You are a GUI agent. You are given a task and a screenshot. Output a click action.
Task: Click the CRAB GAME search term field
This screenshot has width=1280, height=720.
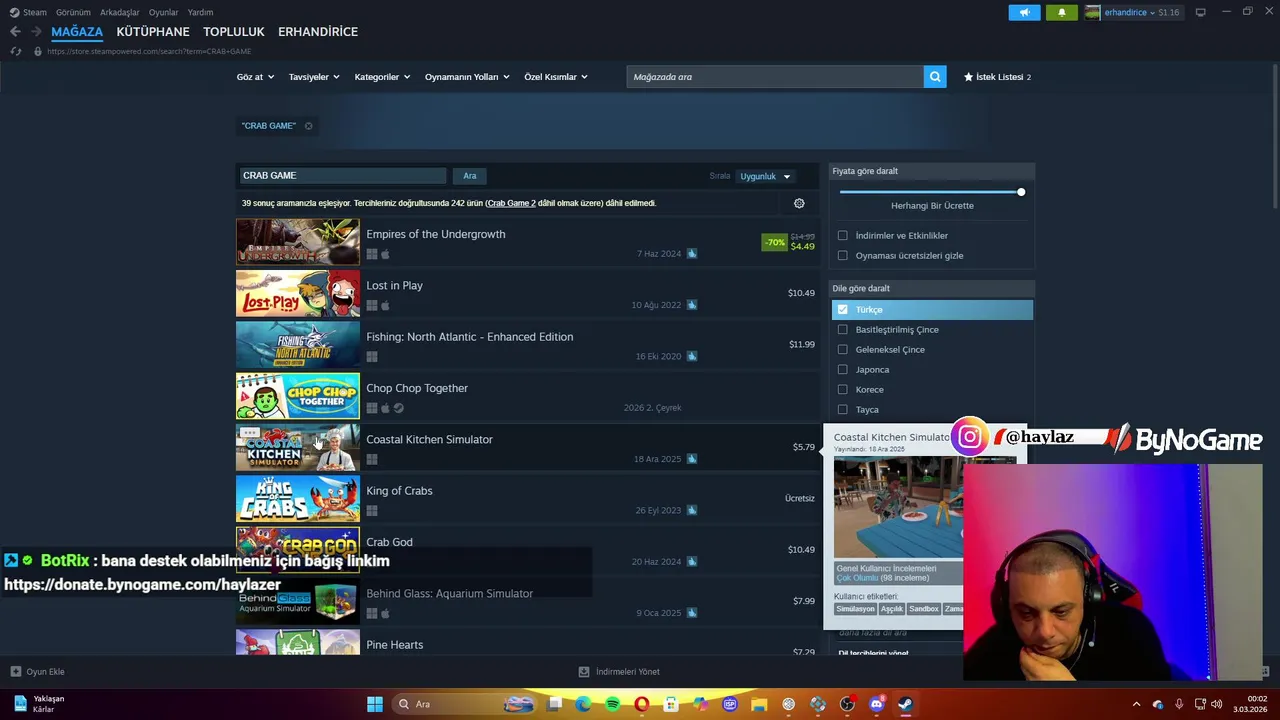[342, 176]
